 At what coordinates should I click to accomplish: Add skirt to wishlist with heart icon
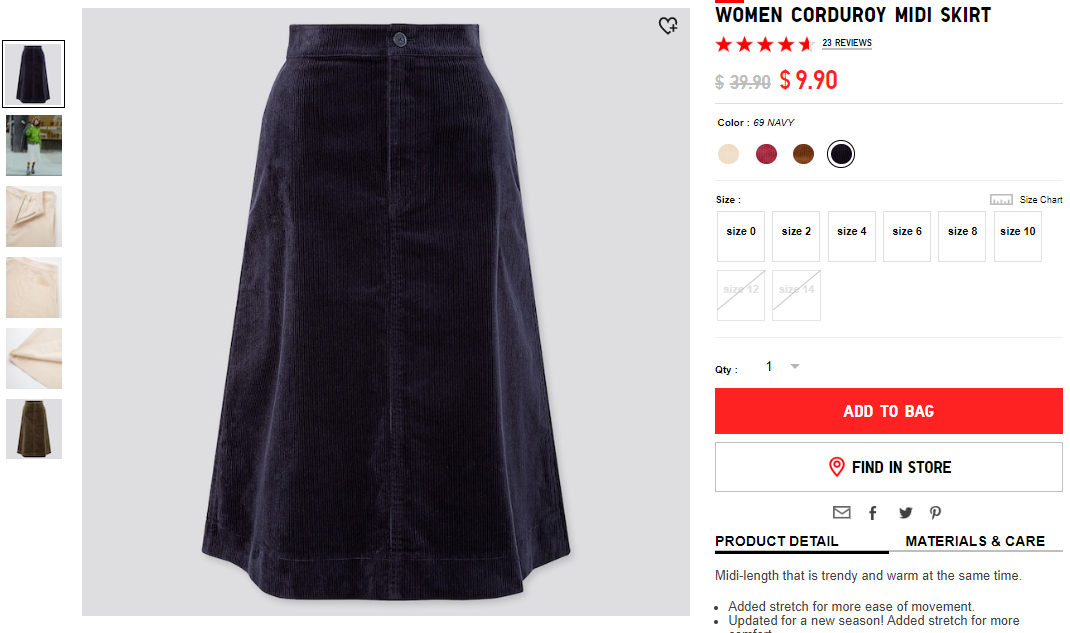click(668, 26)
